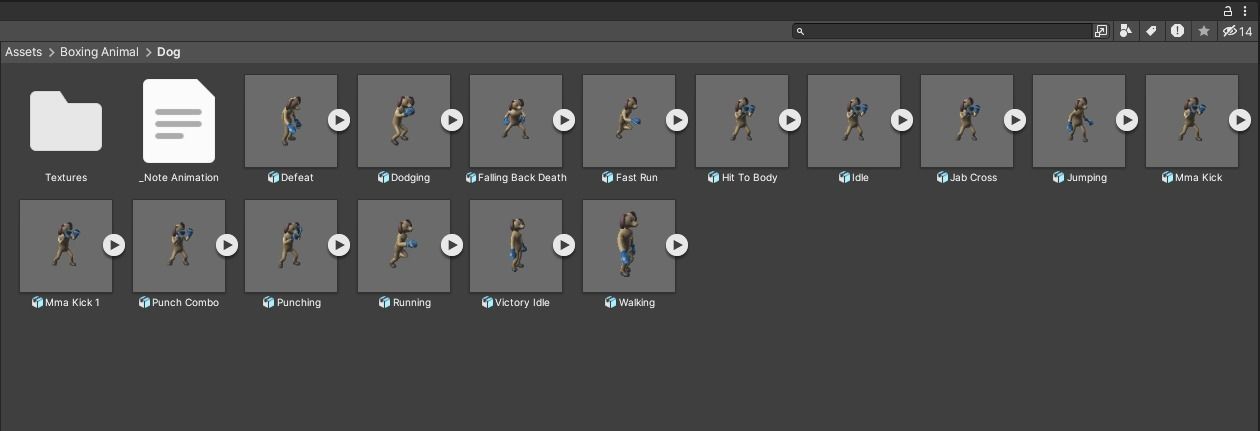Click the Mma Kick 1 label
1260x431 pixels.
[72, 303]
